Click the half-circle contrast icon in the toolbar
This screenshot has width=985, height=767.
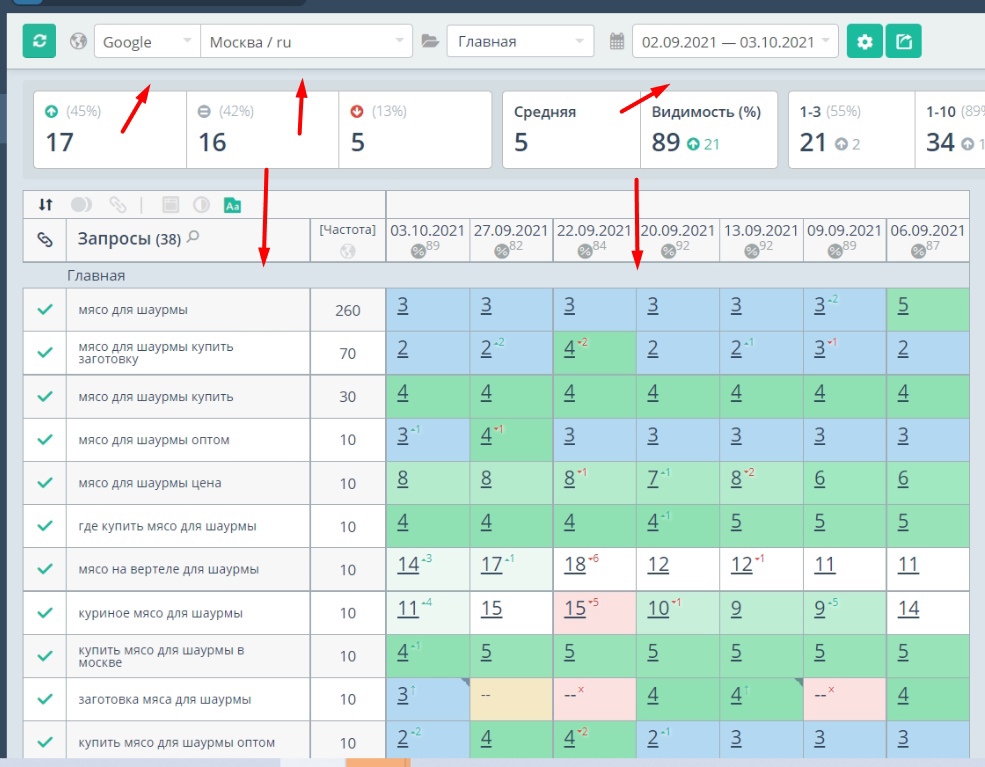pos(201,204)
